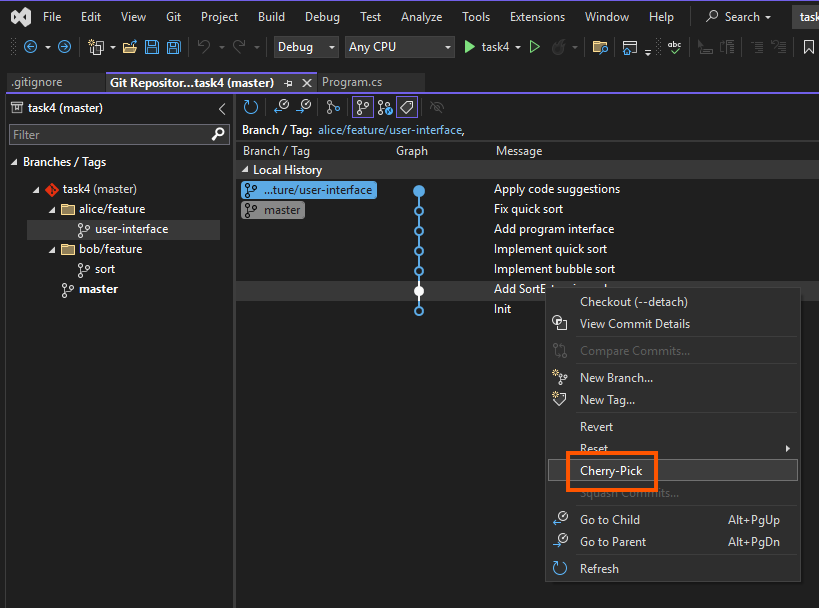Click alice/feature/user-interface branch link
The image size is (819, 608).
390,130
